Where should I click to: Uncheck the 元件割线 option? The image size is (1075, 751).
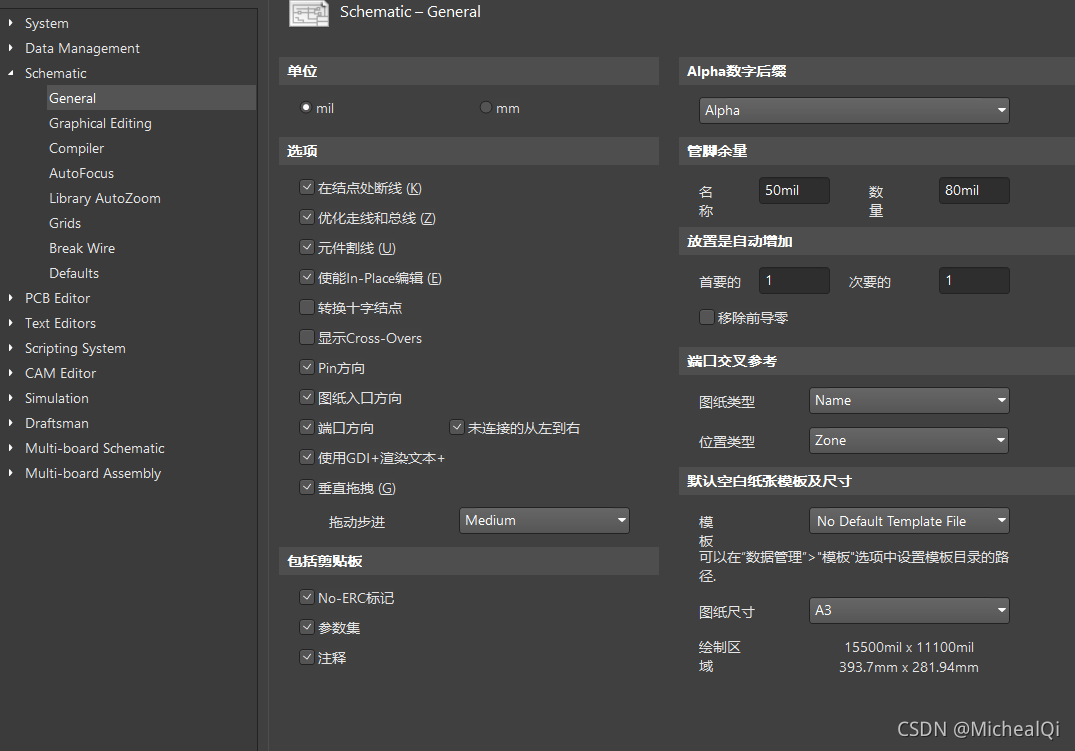[x=306, y=247]
